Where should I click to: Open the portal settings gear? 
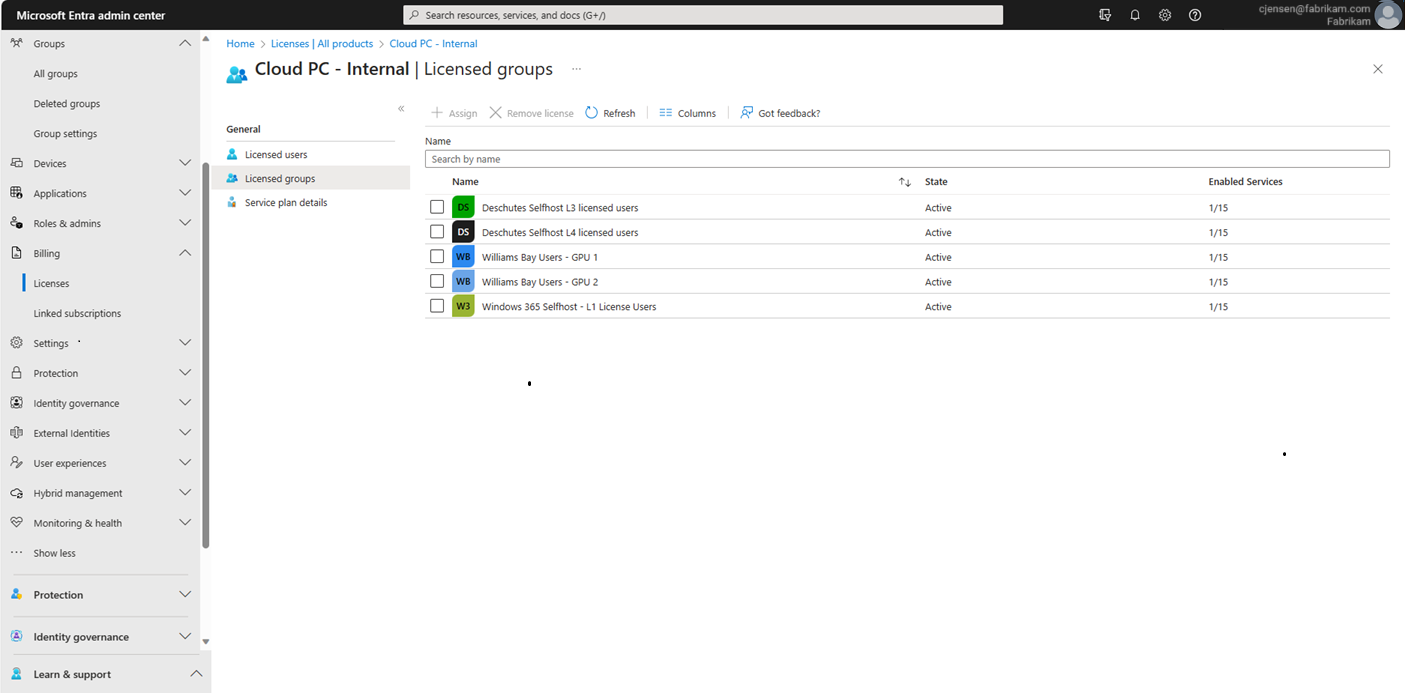pyautogui.click(x=1163, y=14)
